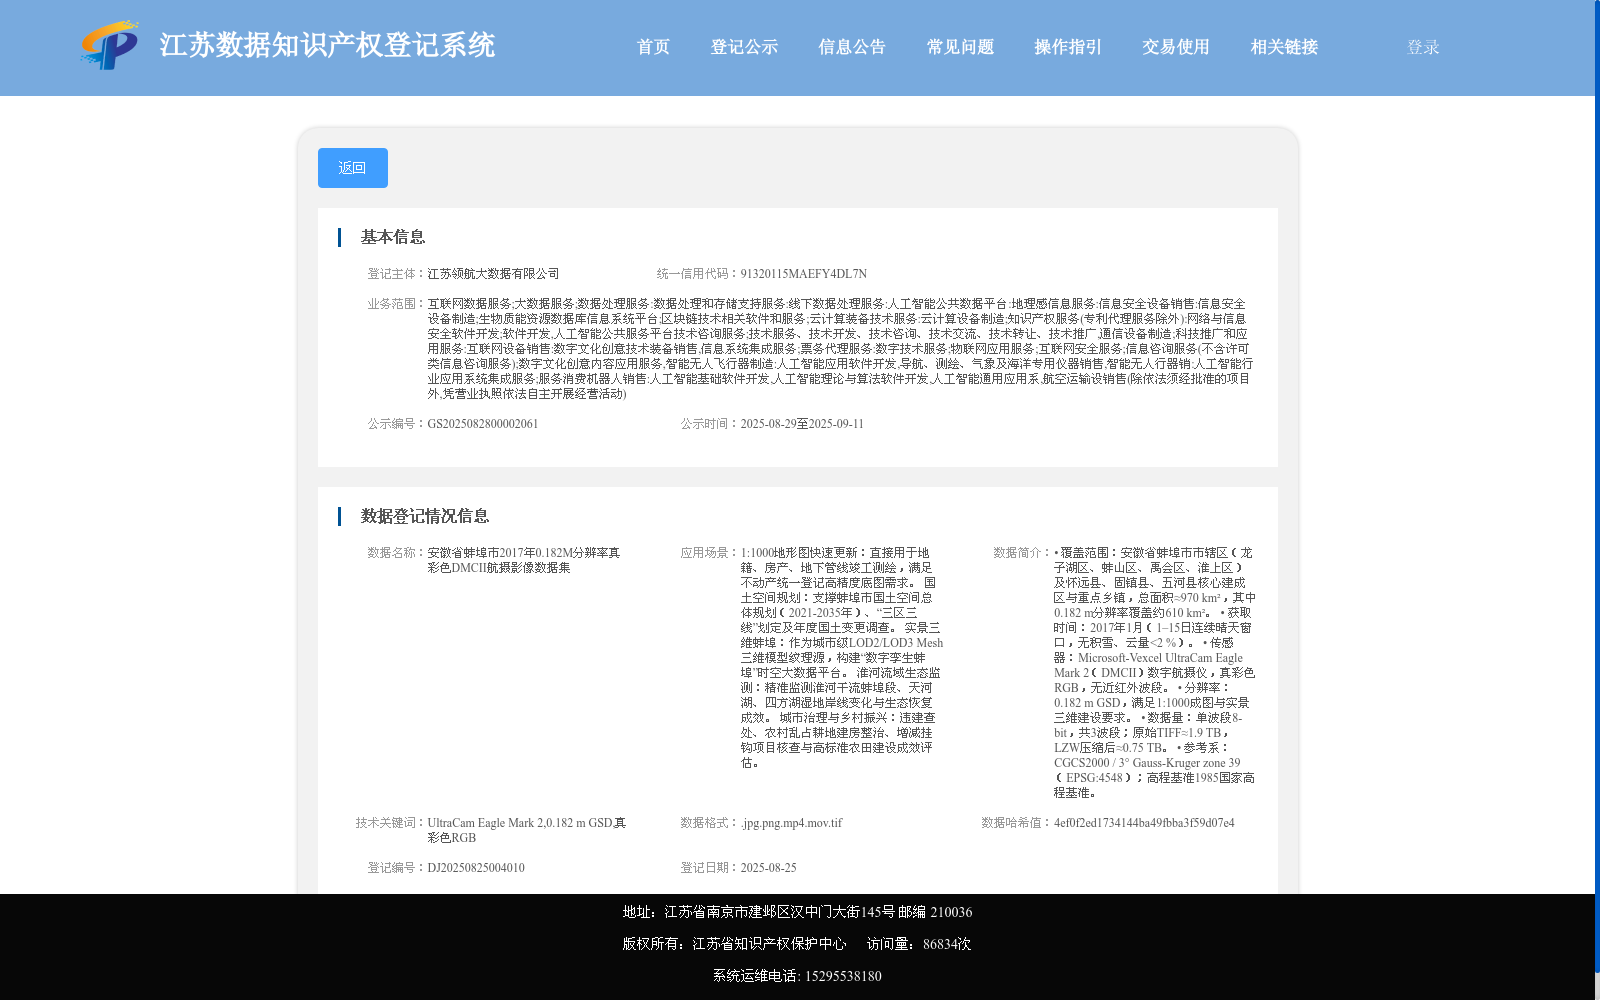
Task: Select the data format .jpg.png.mp4.mov.tif value
Action: tap(792, 823)
